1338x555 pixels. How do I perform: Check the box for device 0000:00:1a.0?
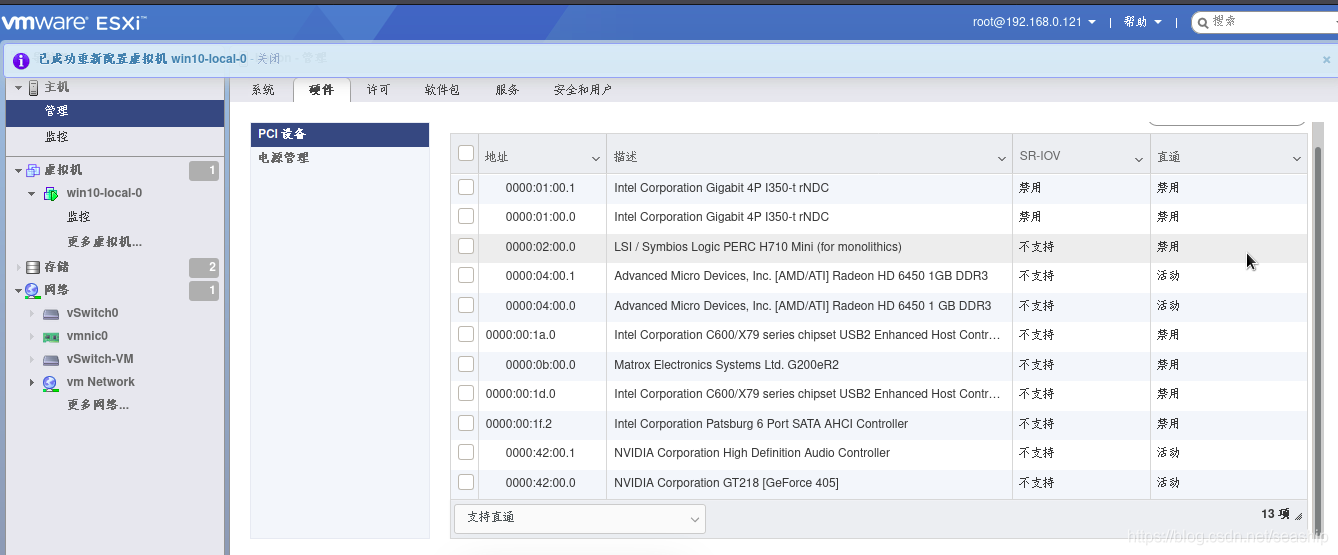coord(466,334)
